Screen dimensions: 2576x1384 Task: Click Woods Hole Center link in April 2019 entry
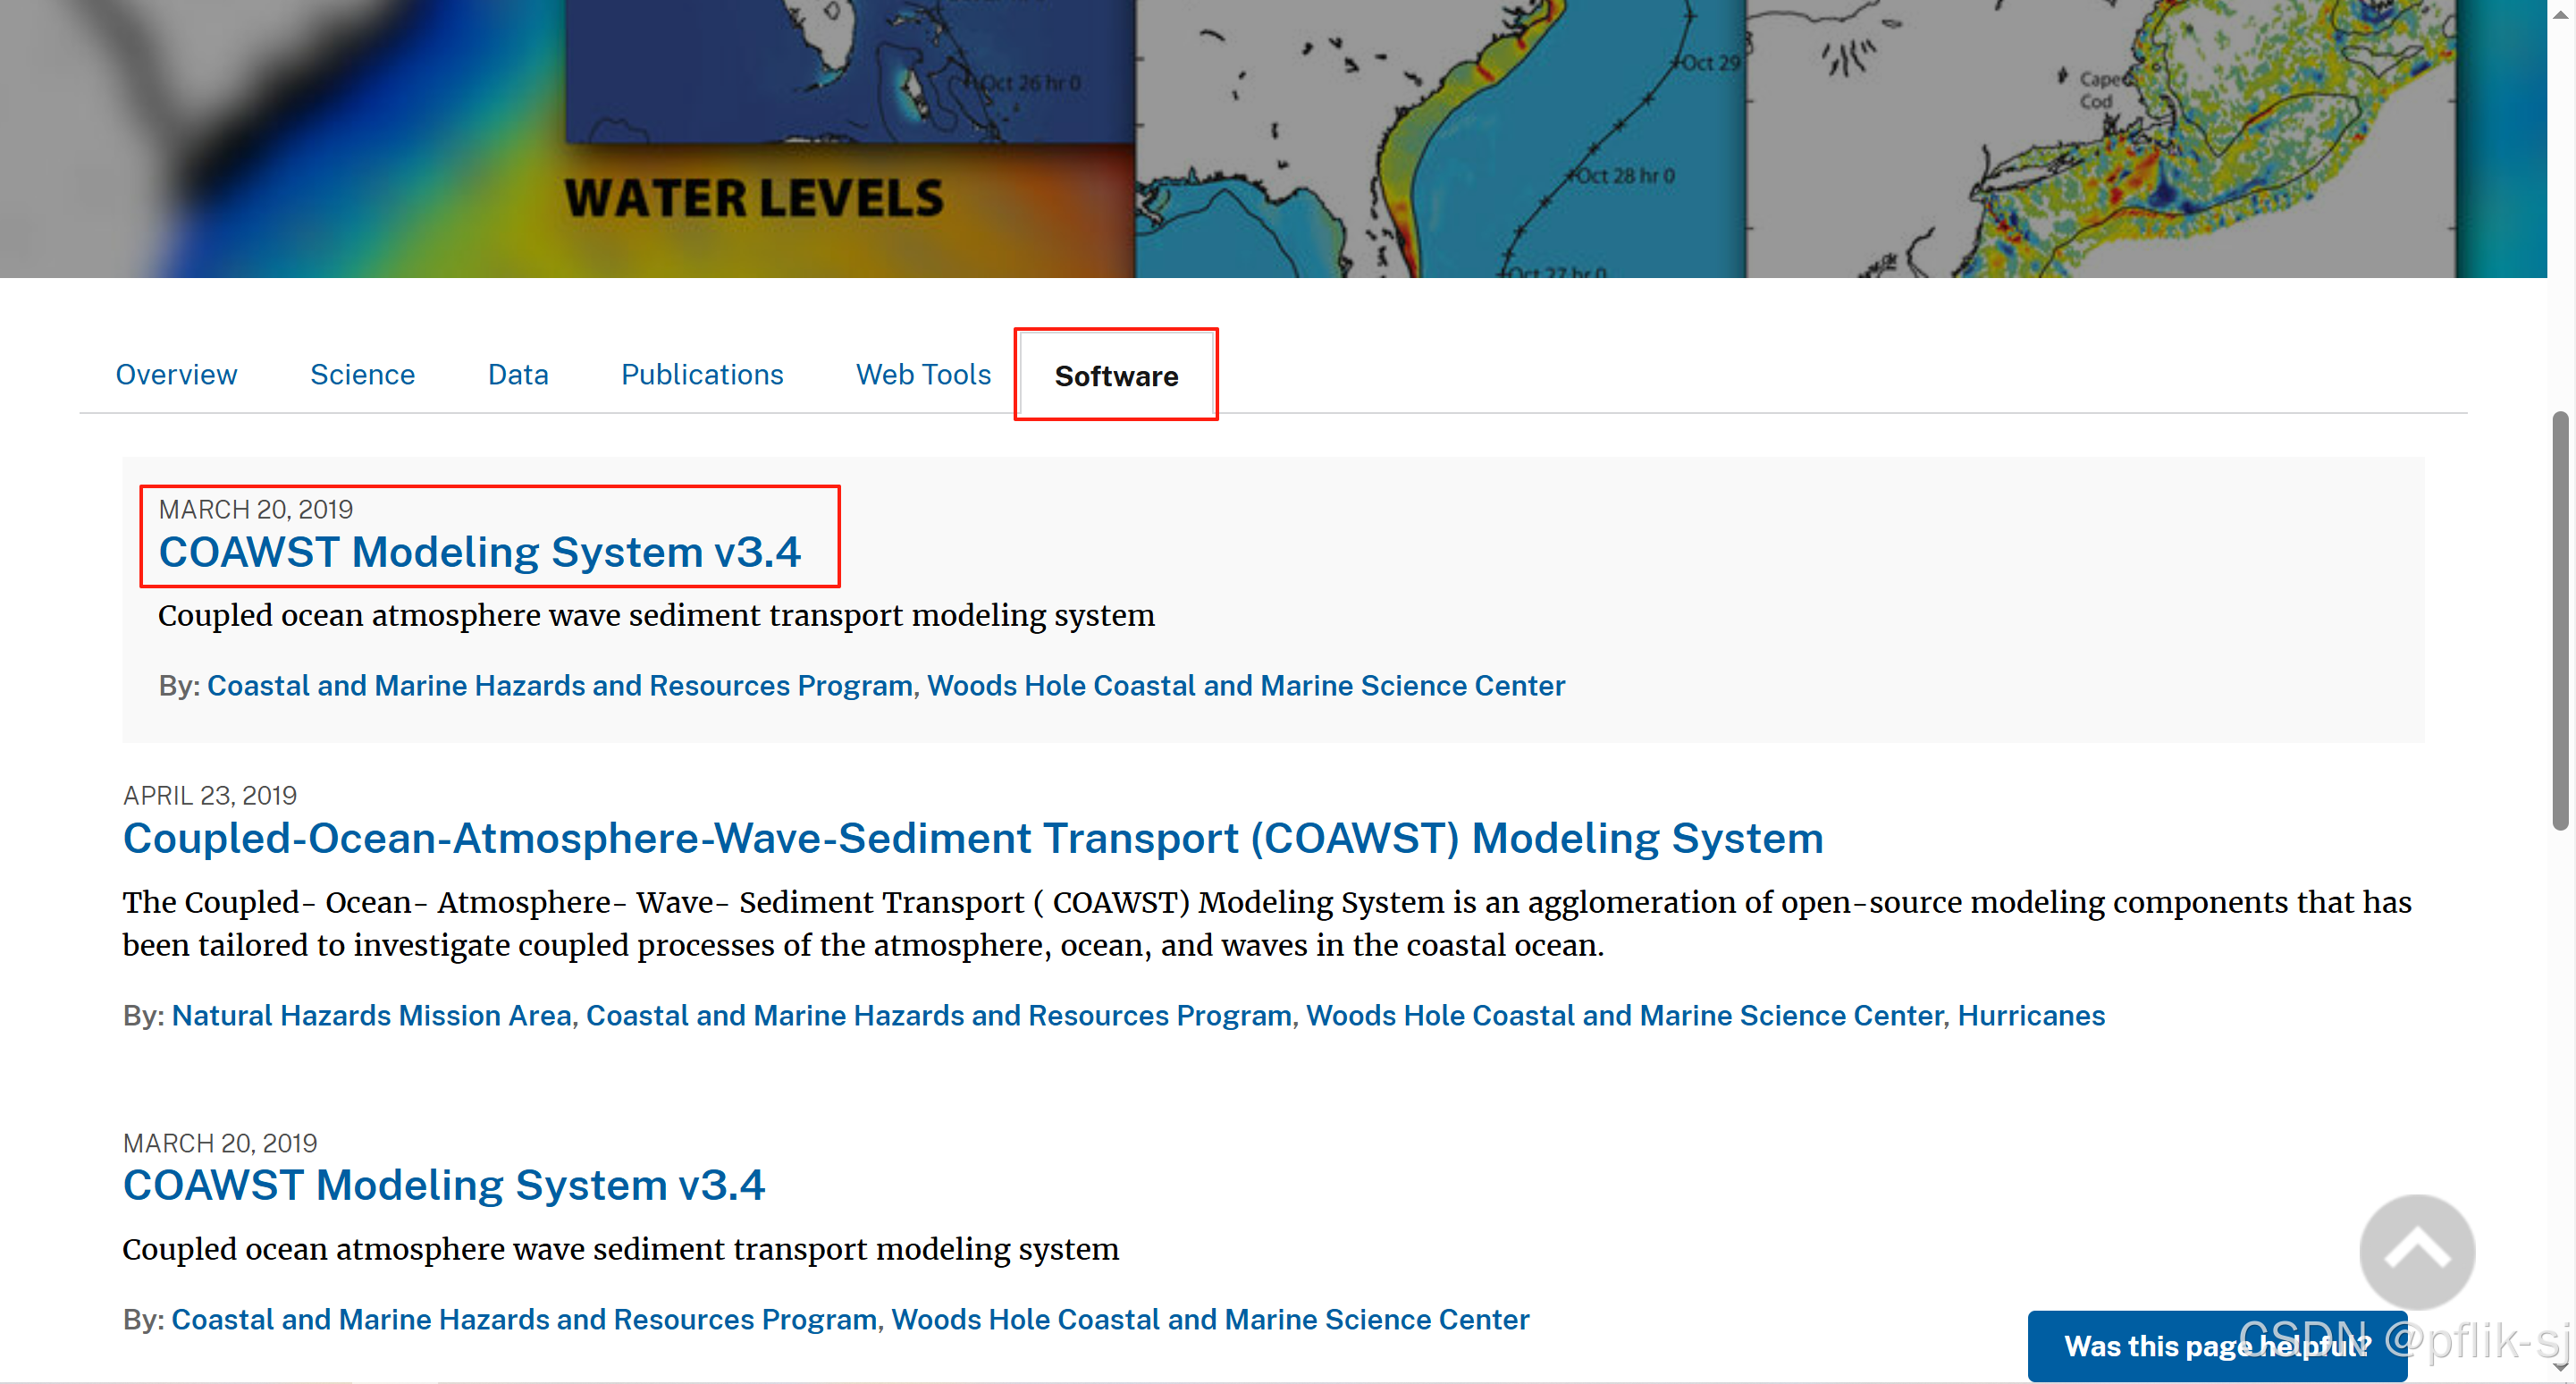[1624, 1015]
